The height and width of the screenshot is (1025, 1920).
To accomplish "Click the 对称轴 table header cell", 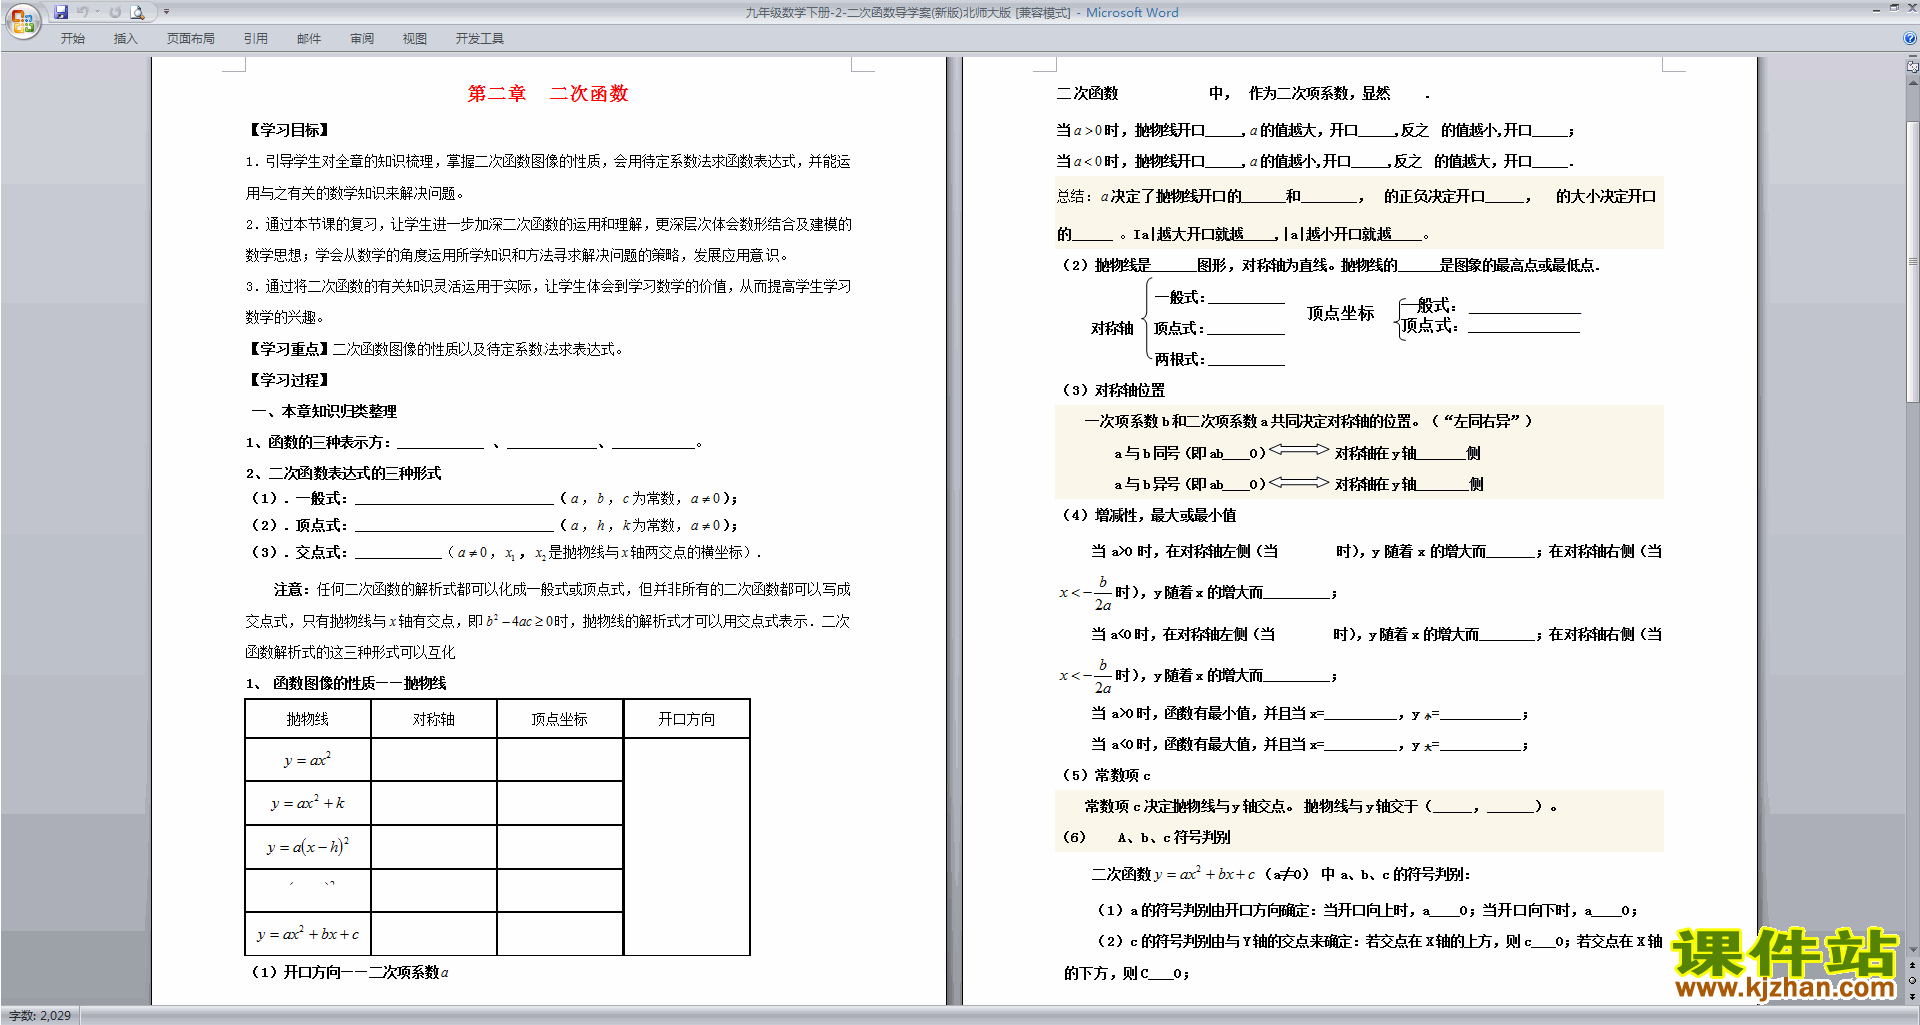I will (x=434, y=719).
